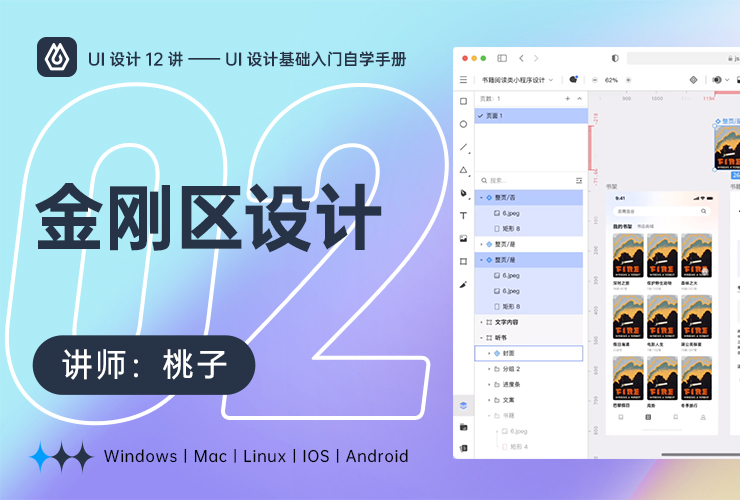Select the Triangle polygon tool

click(x=464, y=170)
